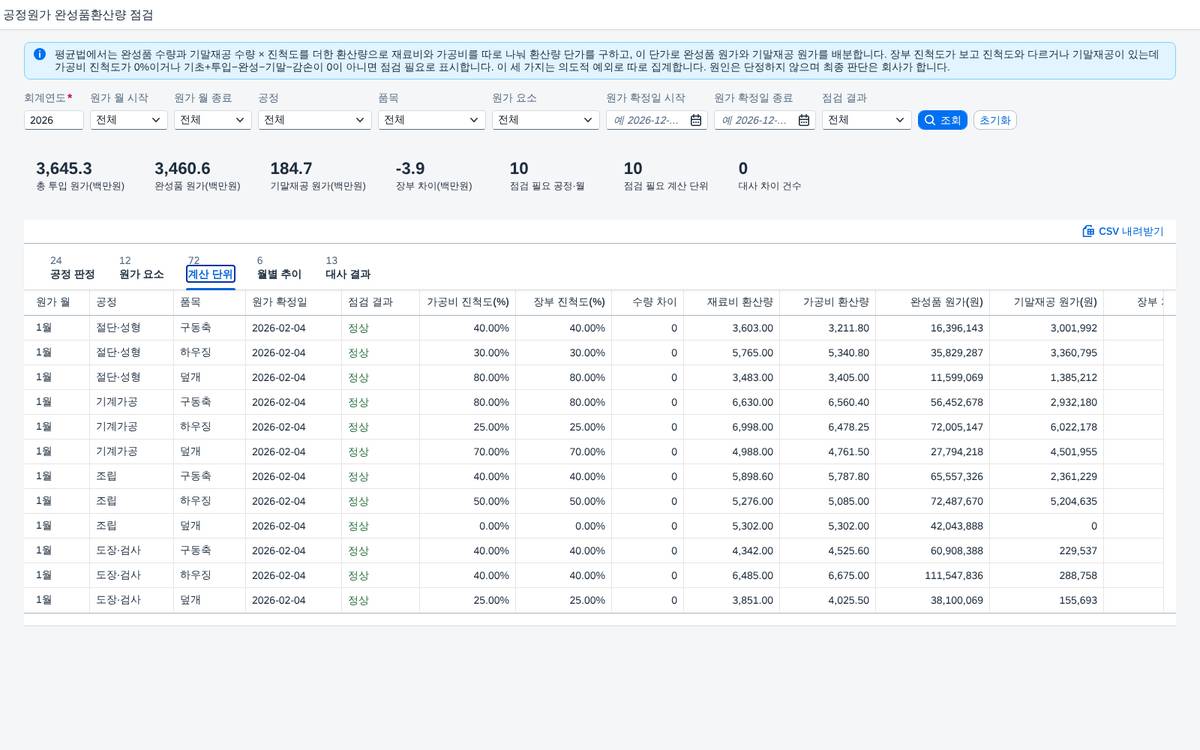The image size is (1200, 750).
Task: Click the 대사 차이 건수 label
Action: click(769, 186)
